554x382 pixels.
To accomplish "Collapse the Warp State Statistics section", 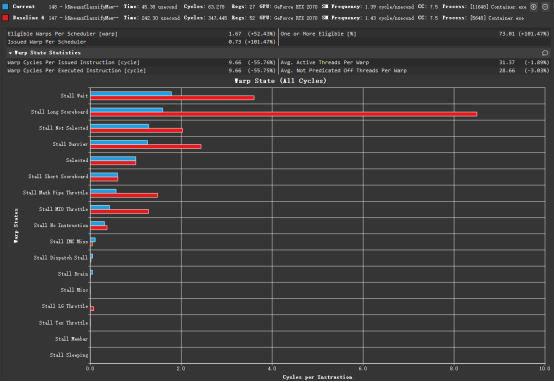I will click(11, 53).
